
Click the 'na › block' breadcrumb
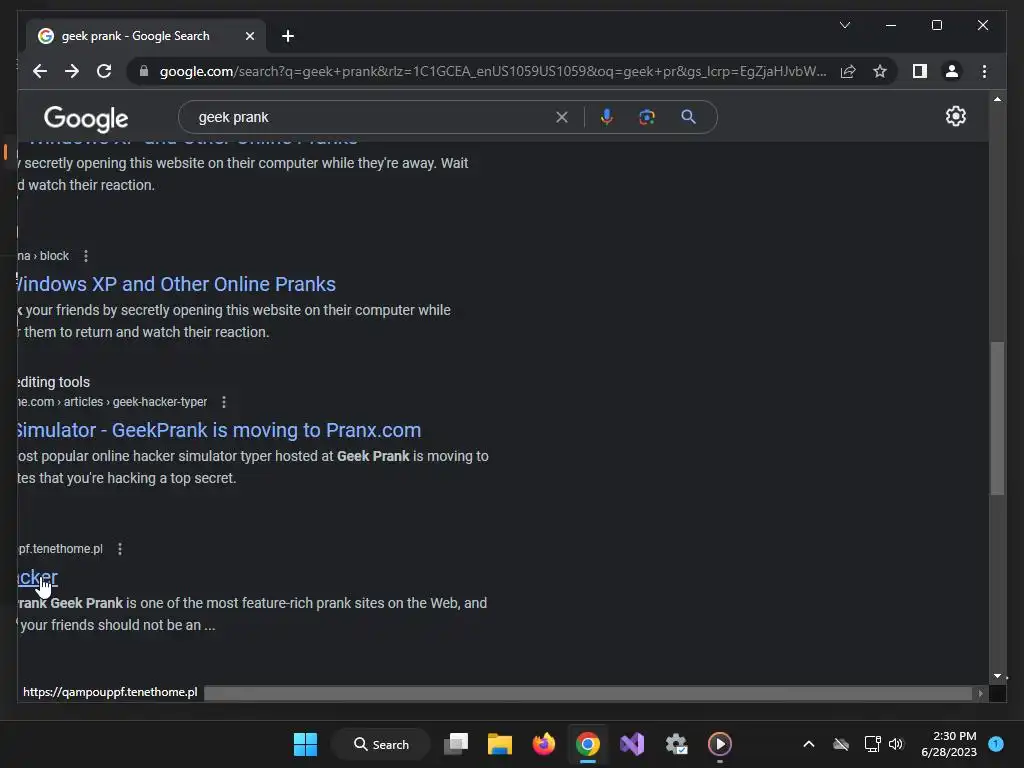43,256
